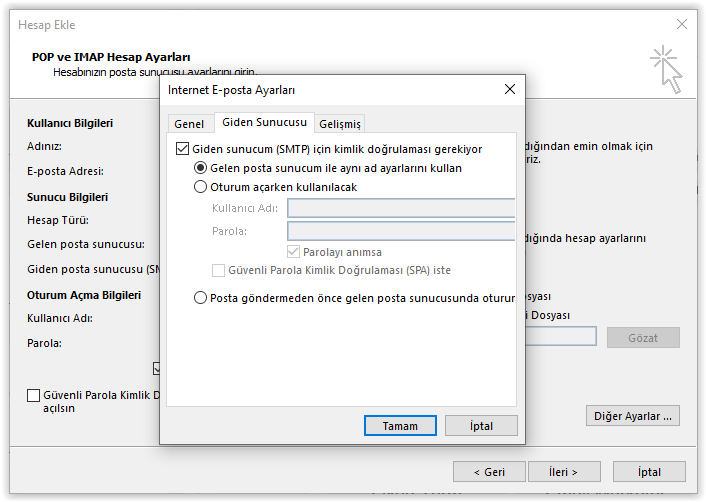Switch to the Genel tab
The image size is (706, 502).
coord(189,124)
